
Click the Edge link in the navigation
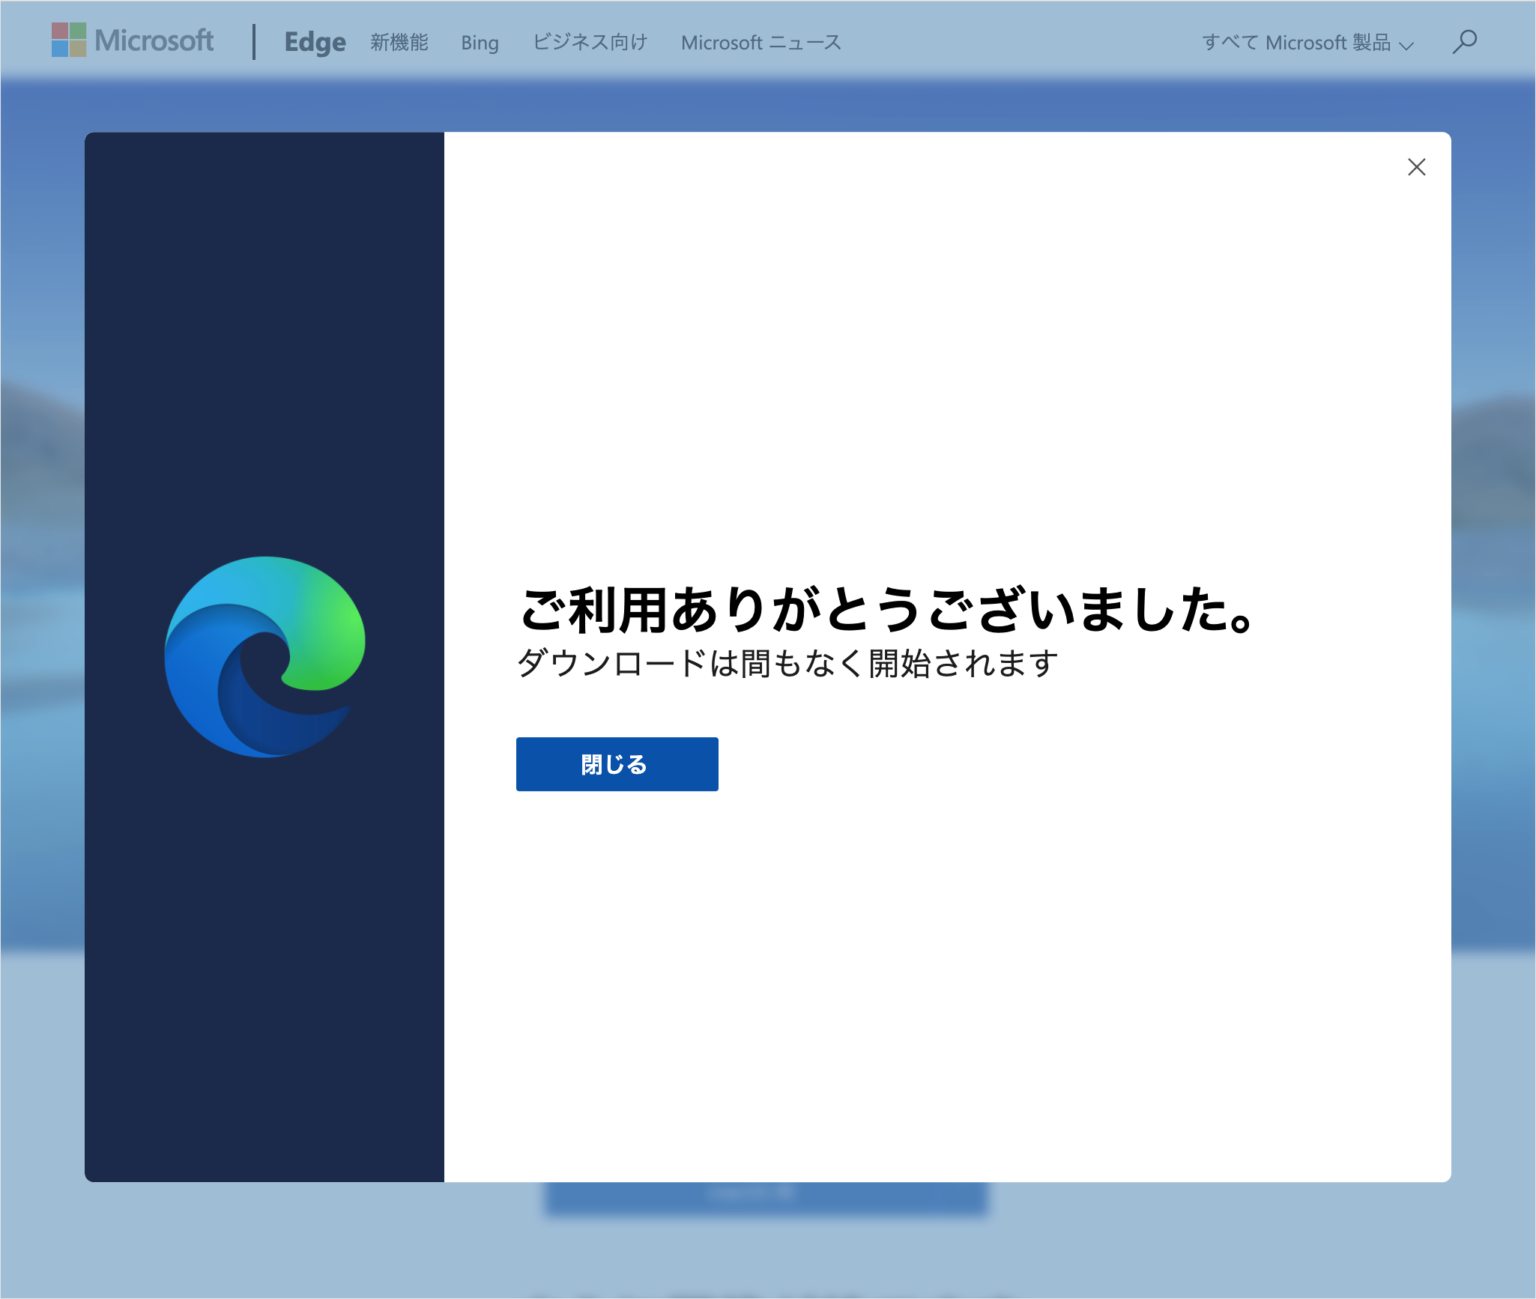[314, 42]
